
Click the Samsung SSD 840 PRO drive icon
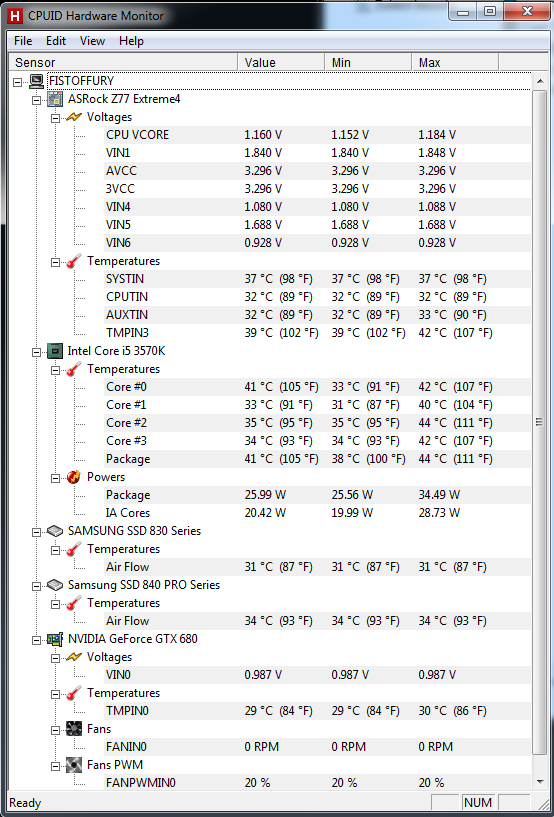(55, 585)
